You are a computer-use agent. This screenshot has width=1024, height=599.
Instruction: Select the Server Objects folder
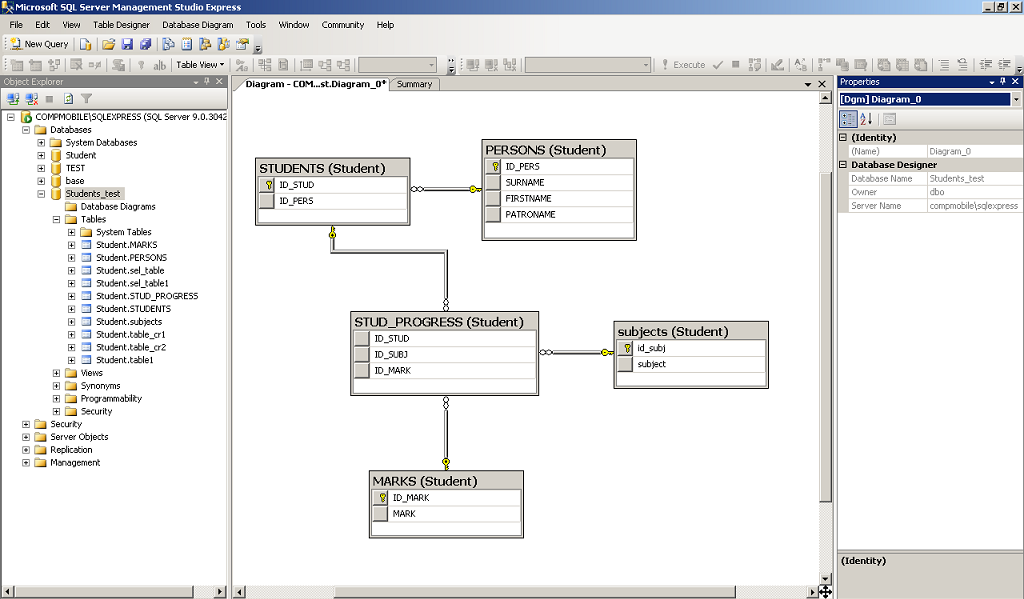(79, 437)
